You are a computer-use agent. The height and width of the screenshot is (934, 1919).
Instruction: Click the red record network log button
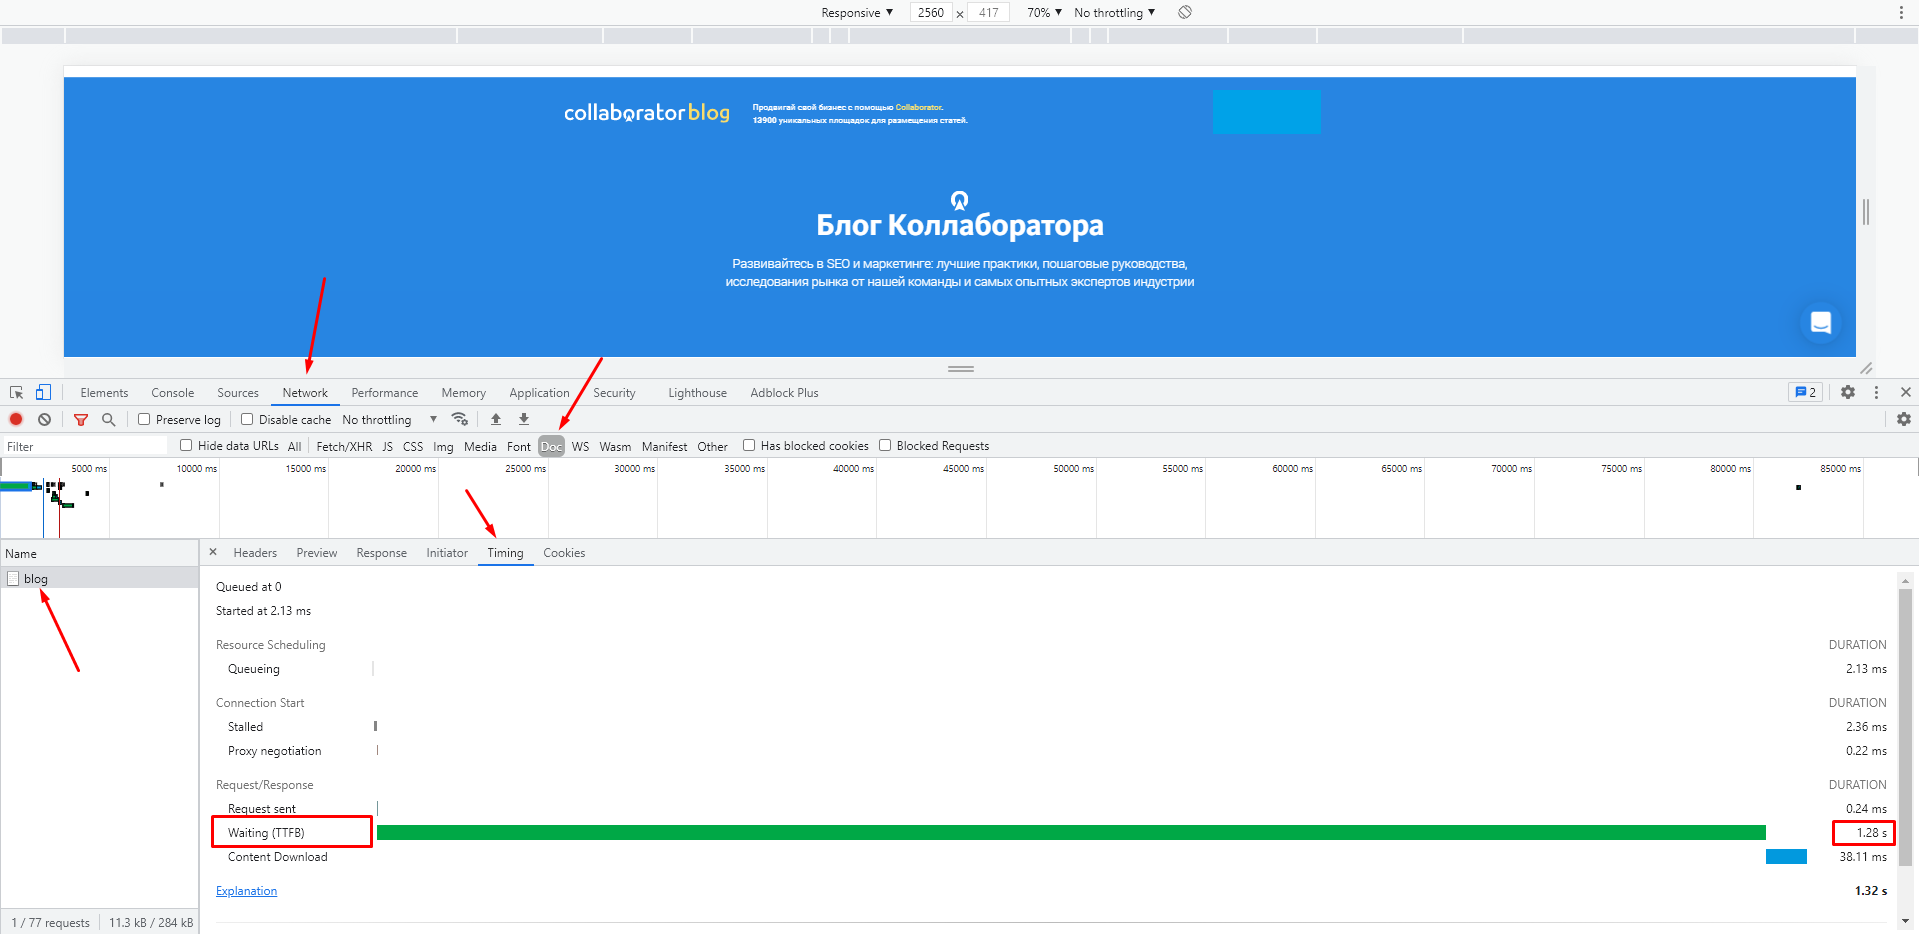(16, 420)
